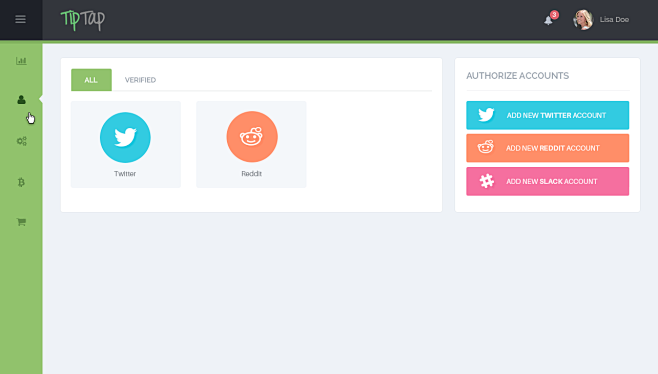Open the Bitcoin sidebar icon

21,182
